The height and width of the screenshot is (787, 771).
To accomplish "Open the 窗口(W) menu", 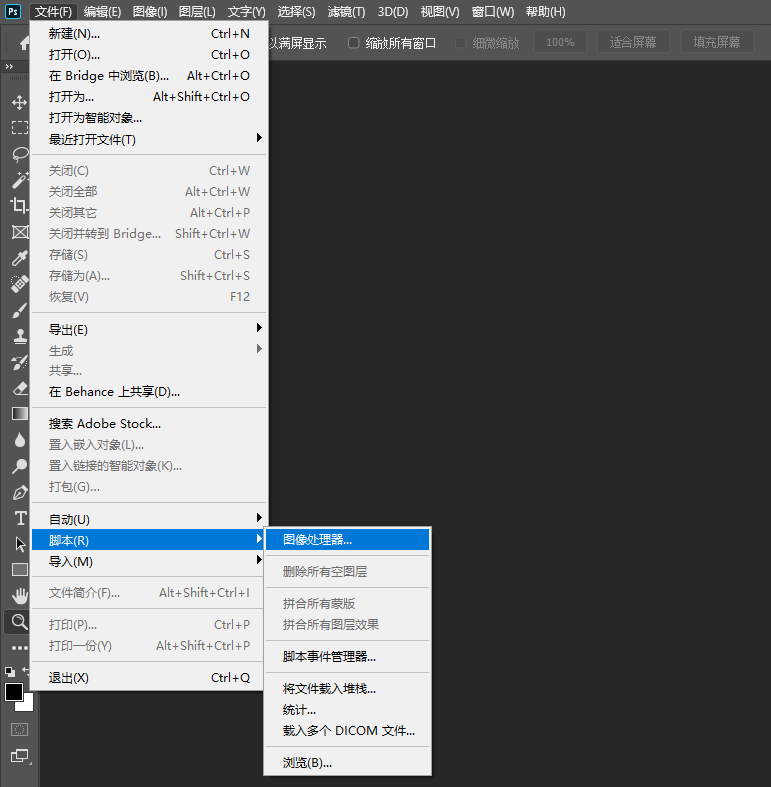I will click(492, 12).
